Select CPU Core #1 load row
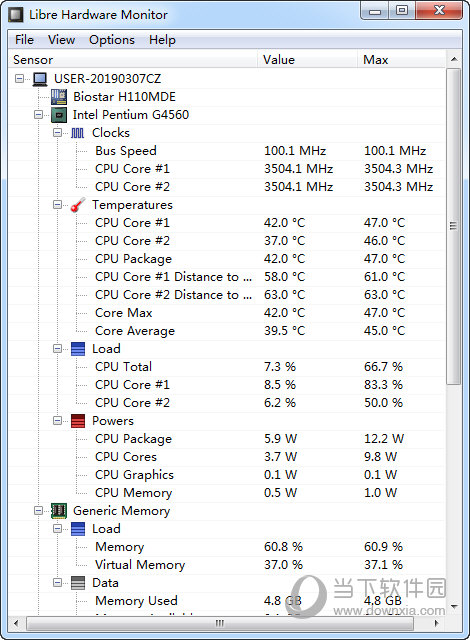The image size is (470, 640). click(227, 384)
